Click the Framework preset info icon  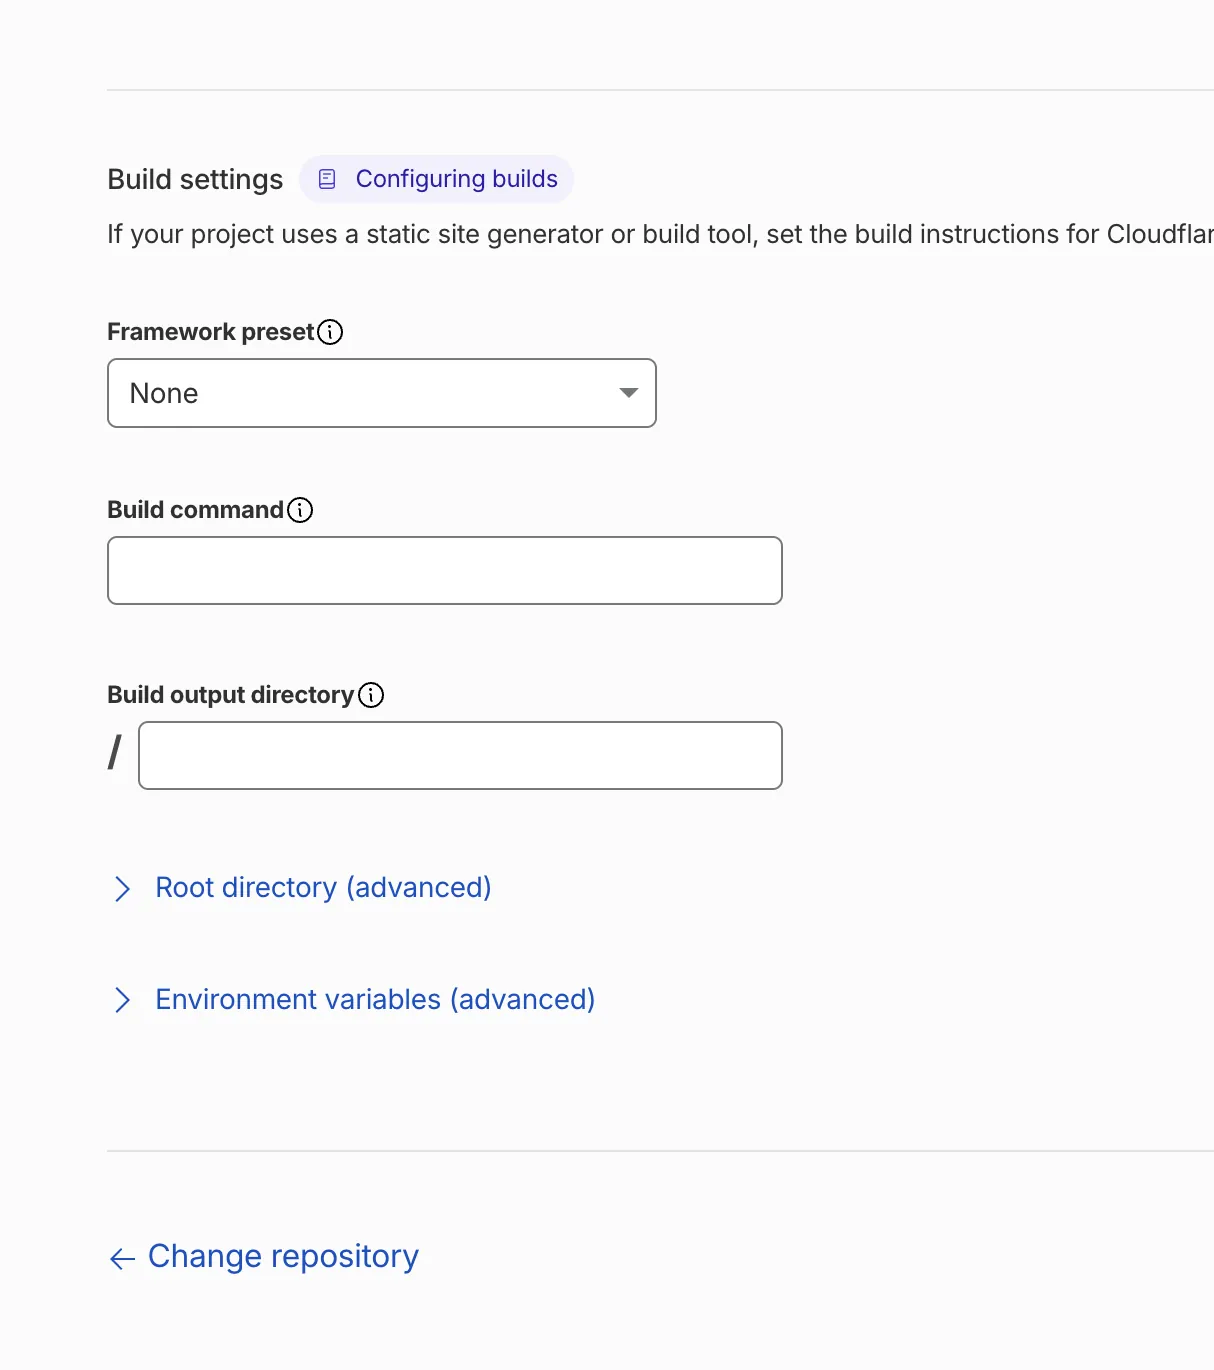click(x=330, y=332)
